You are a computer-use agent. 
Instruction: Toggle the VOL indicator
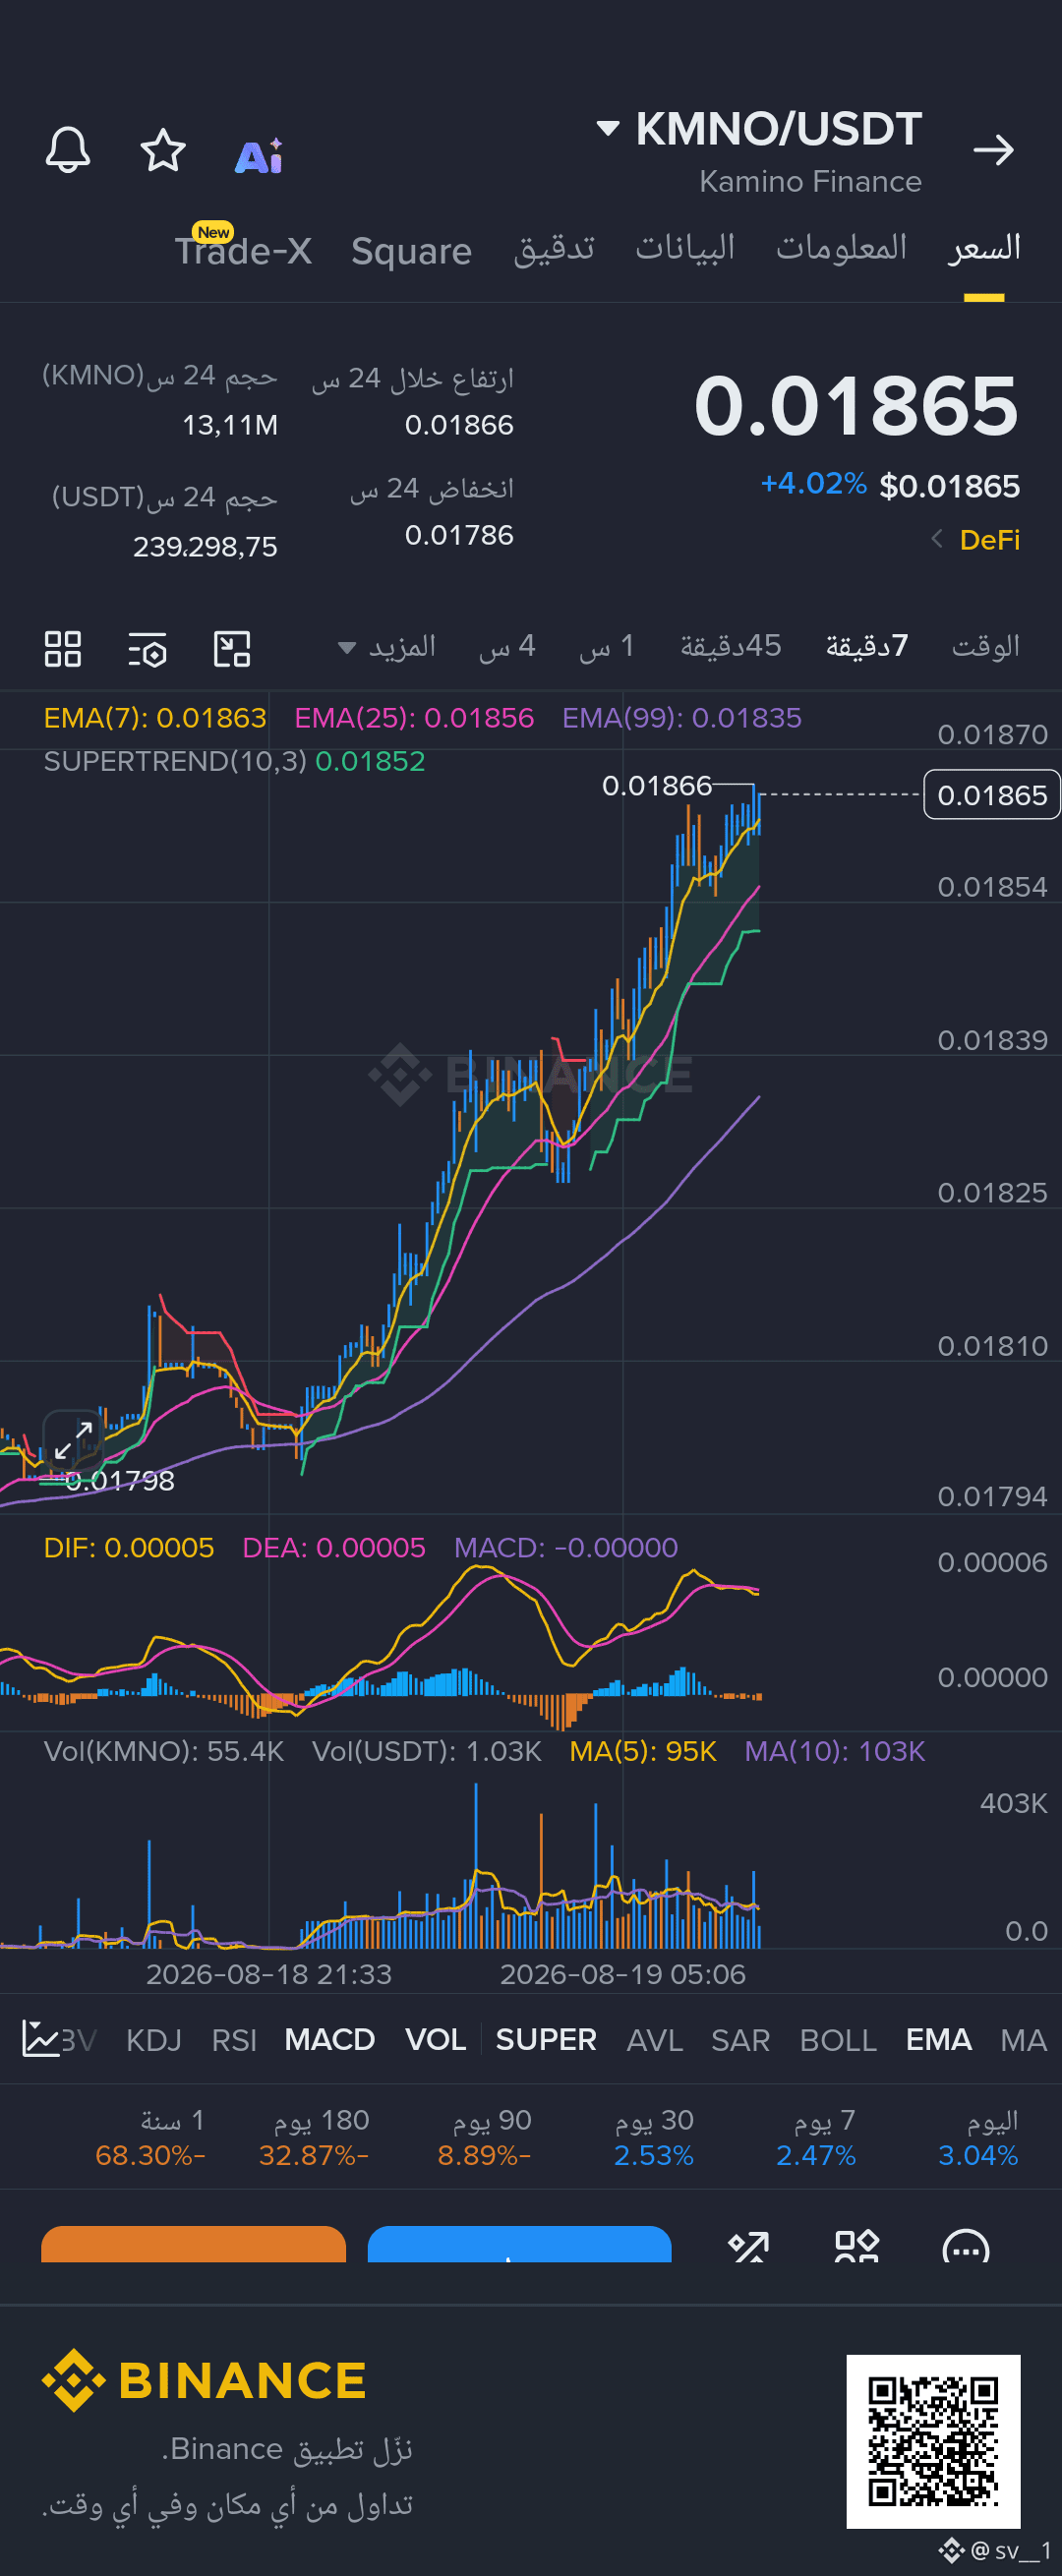[x=436, y=2040]
